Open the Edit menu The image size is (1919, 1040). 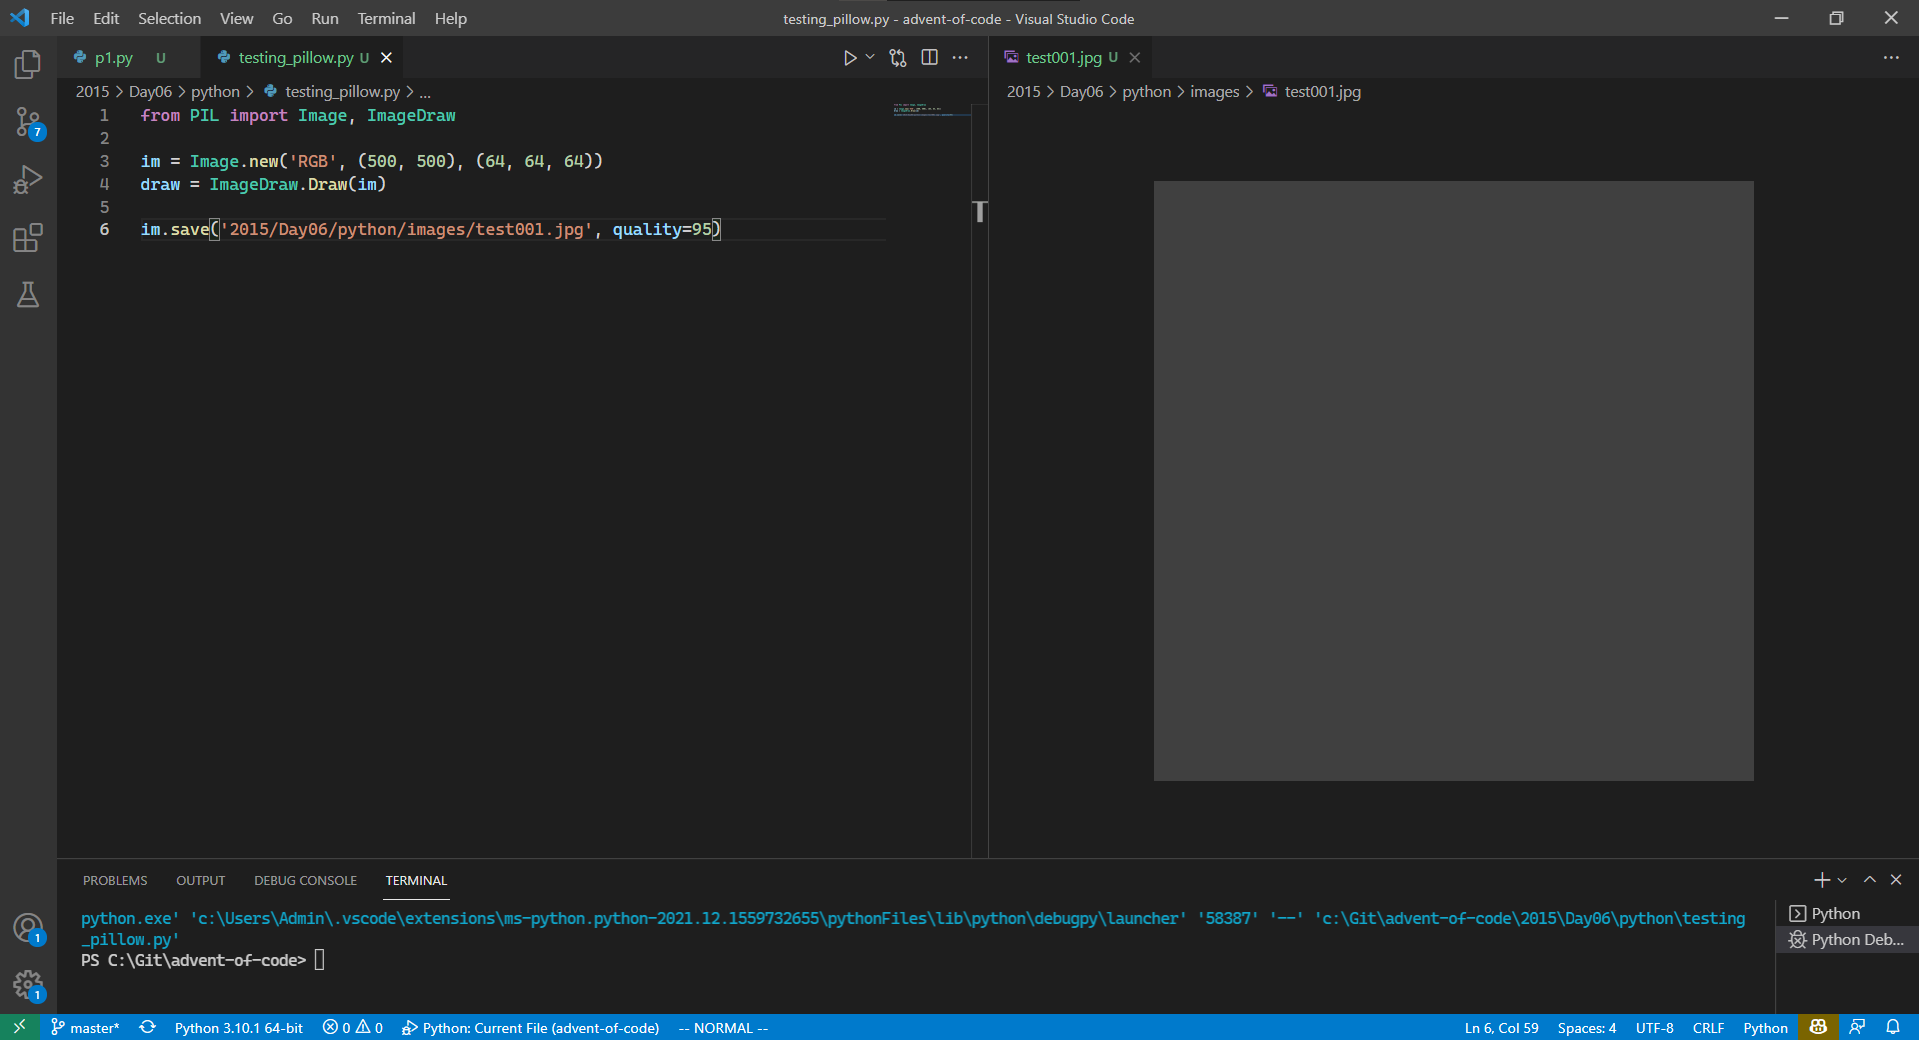pyautogui.click(x=106, y=18)
